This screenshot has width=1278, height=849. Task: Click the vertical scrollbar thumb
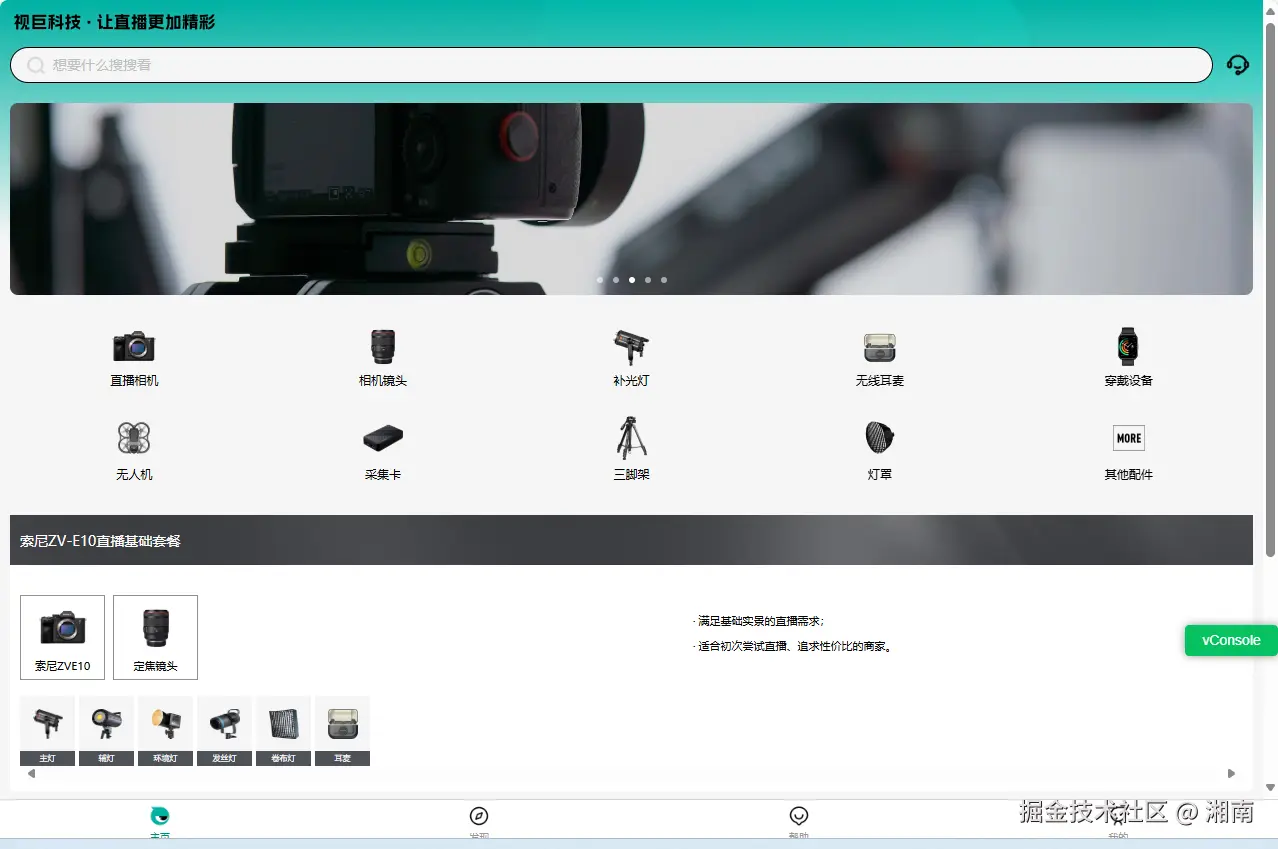[x=1271, y=288]
